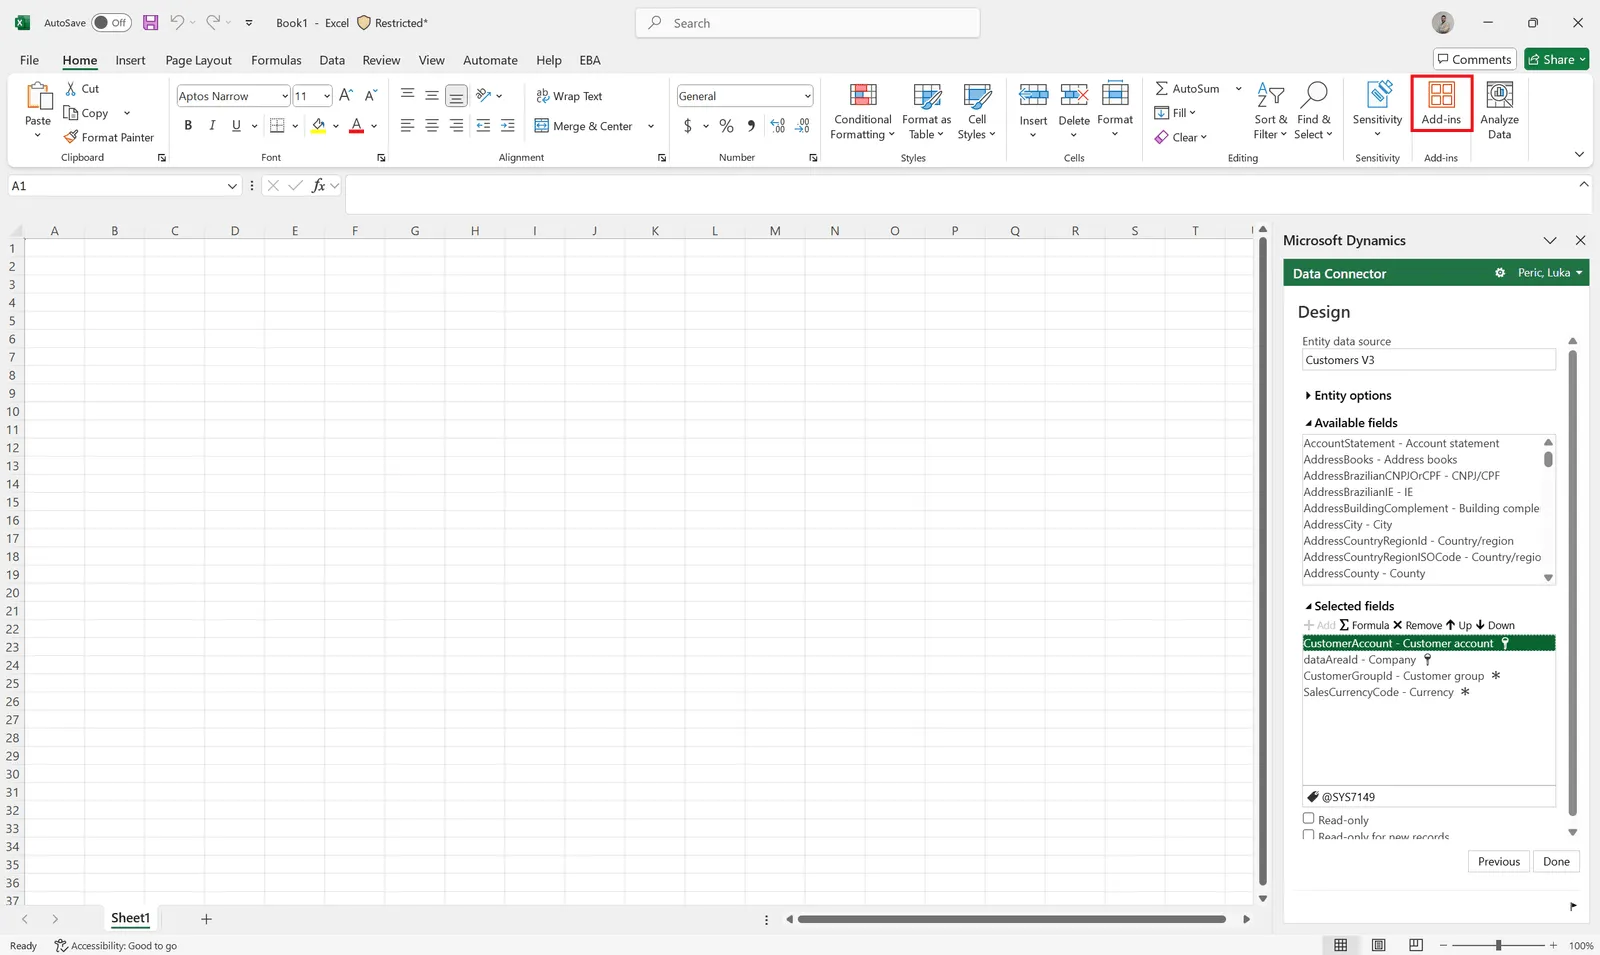Image resolution: width=1600 pixels, height=955 pixels.
Task: Toggle Underline formatting
Action: (236, 125)
